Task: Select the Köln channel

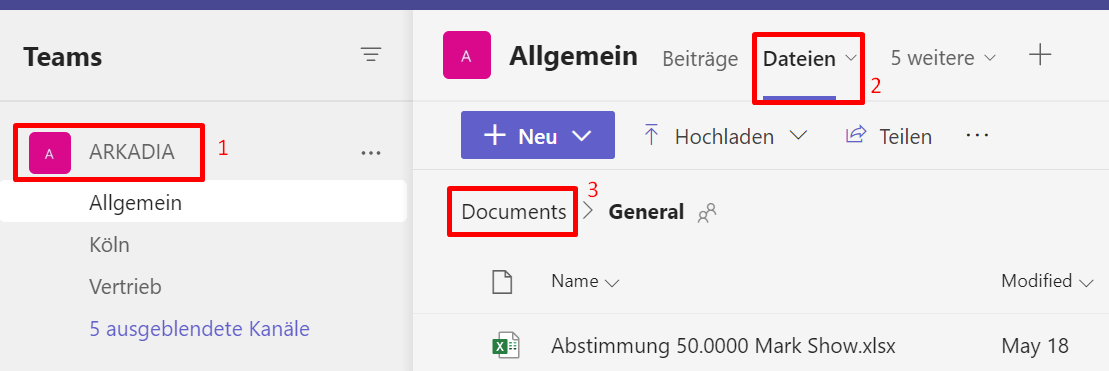Action: coord(109,245)
